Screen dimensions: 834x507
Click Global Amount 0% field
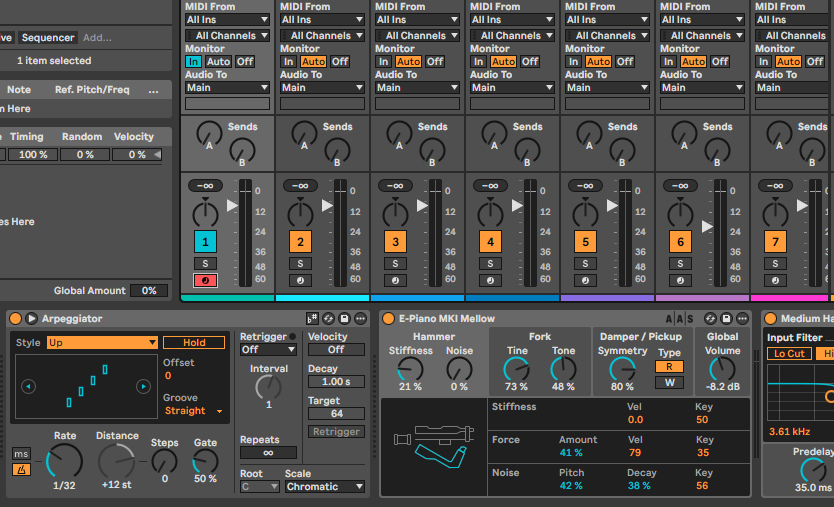[149, 290]
